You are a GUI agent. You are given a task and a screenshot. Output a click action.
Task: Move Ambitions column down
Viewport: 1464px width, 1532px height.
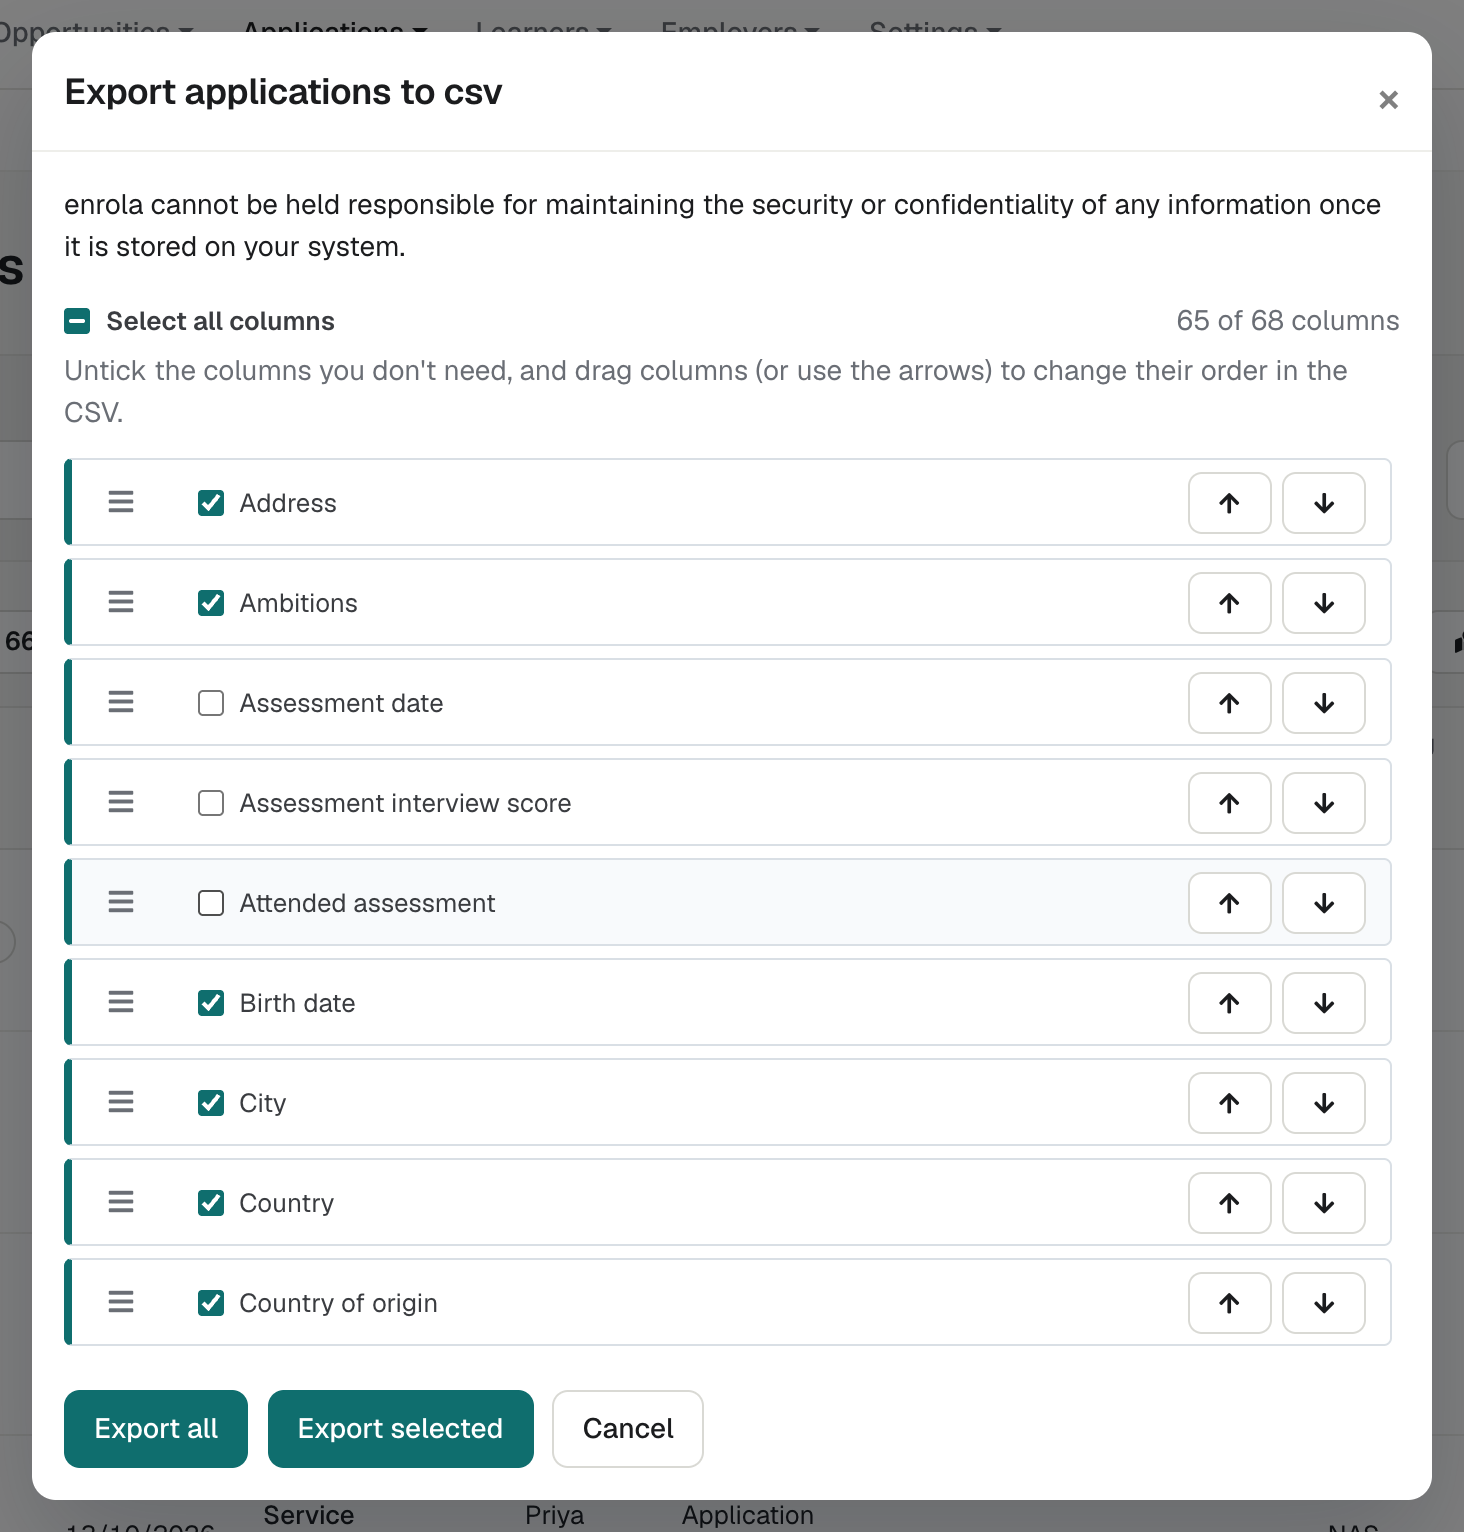[x=1324, y=603]
